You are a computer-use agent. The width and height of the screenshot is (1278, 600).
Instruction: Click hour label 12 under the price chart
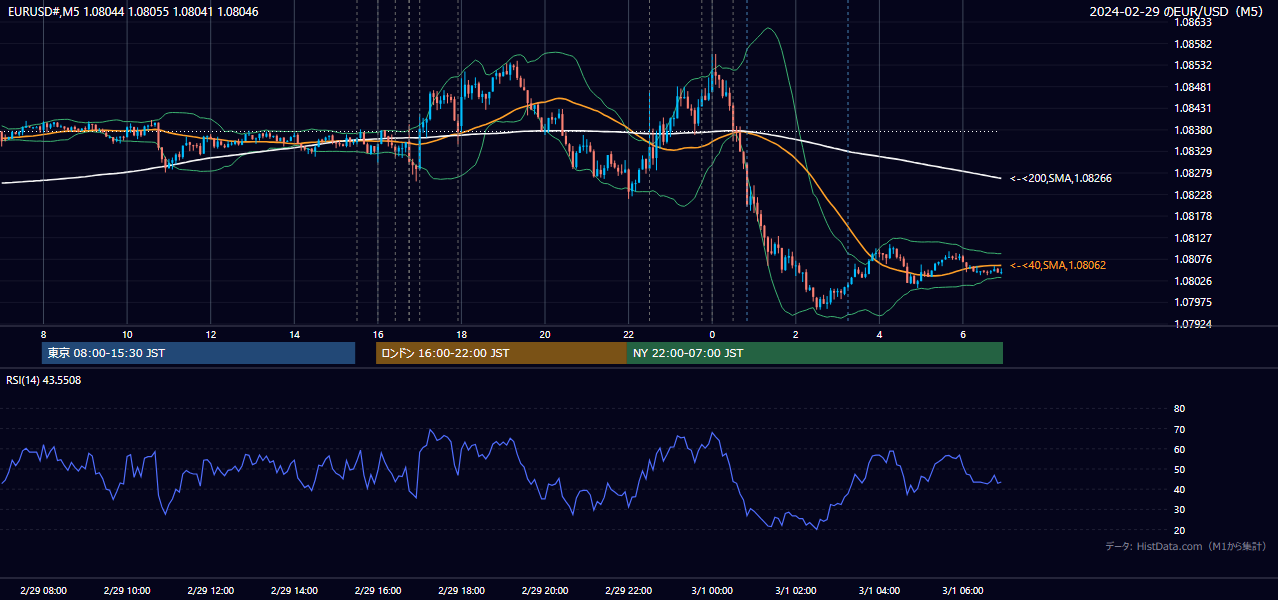(x=210, y=334)
